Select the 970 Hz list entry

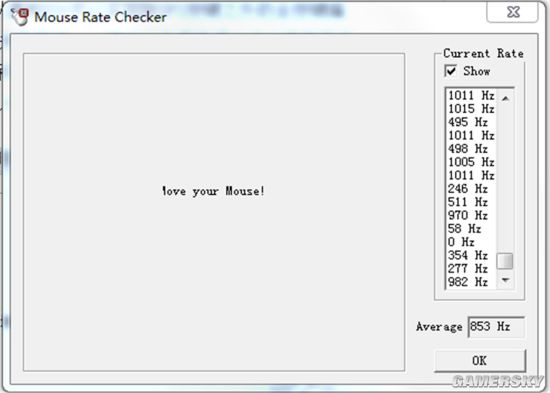point(471,215)
